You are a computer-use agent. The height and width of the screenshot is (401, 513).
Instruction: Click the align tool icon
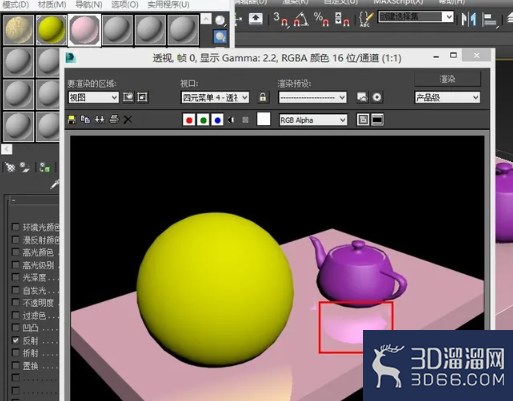point(490,19)
